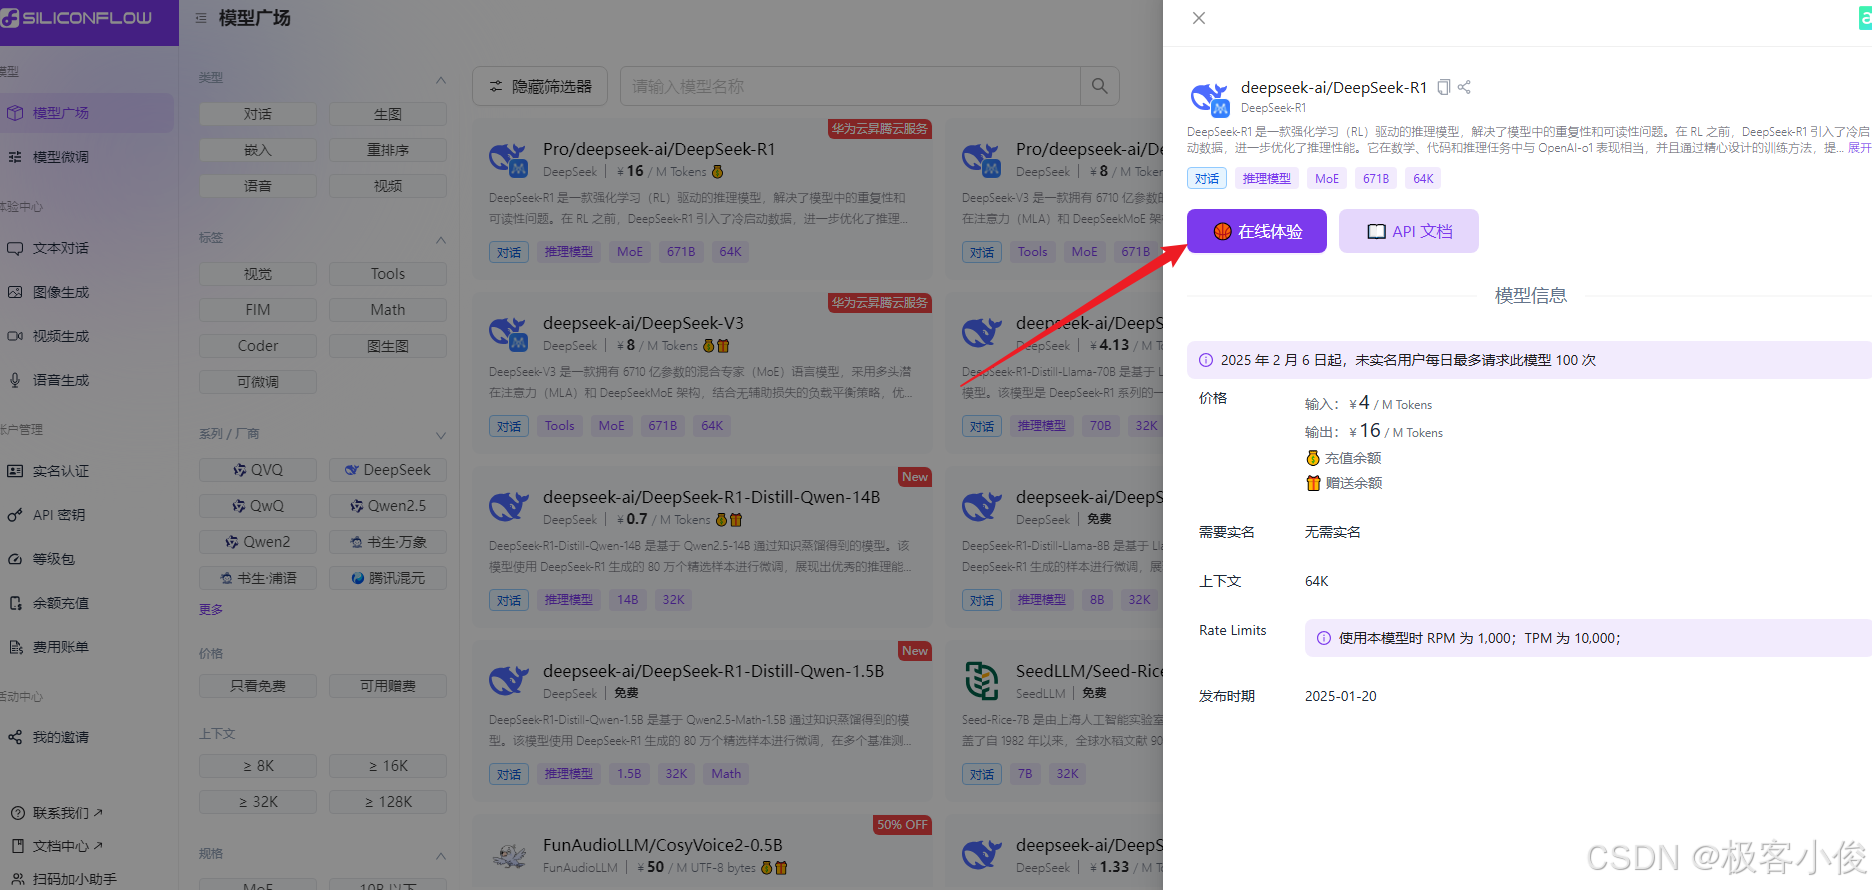1872x890 pixels.
Task: Collapse the sidebar menu icon
Action: [x=201, y=18]
